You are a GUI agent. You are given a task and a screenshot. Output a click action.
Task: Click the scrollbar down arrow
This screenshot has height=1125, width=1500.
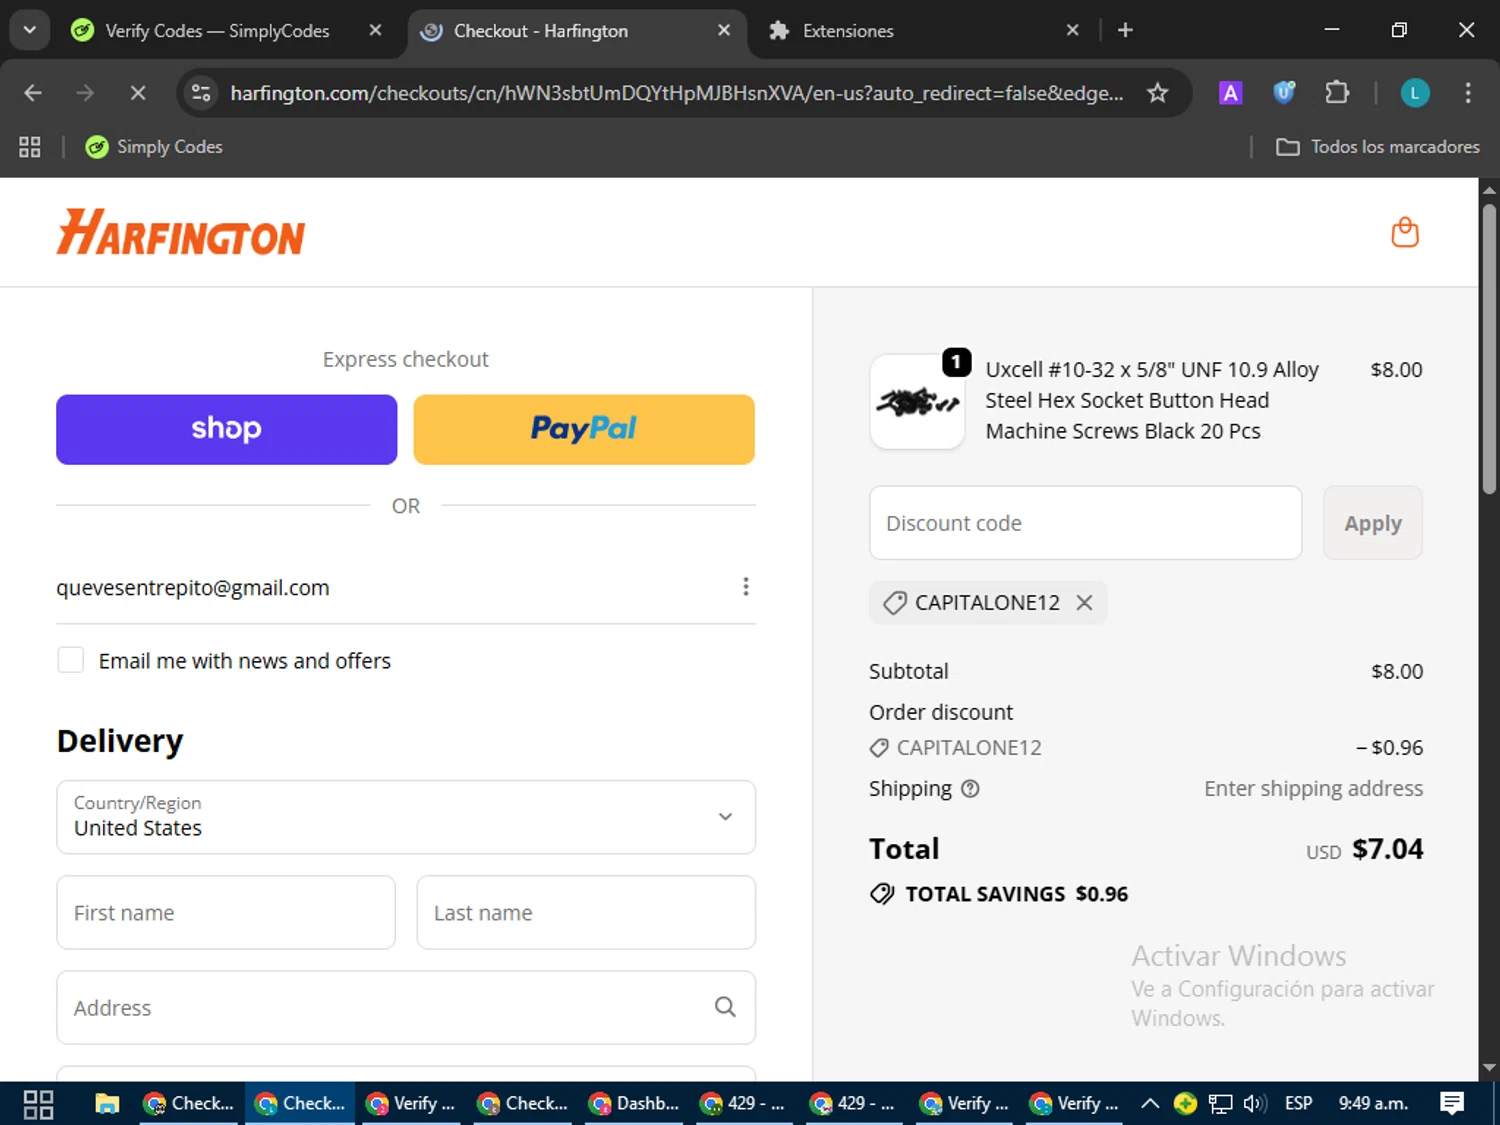point(1489,1068)
